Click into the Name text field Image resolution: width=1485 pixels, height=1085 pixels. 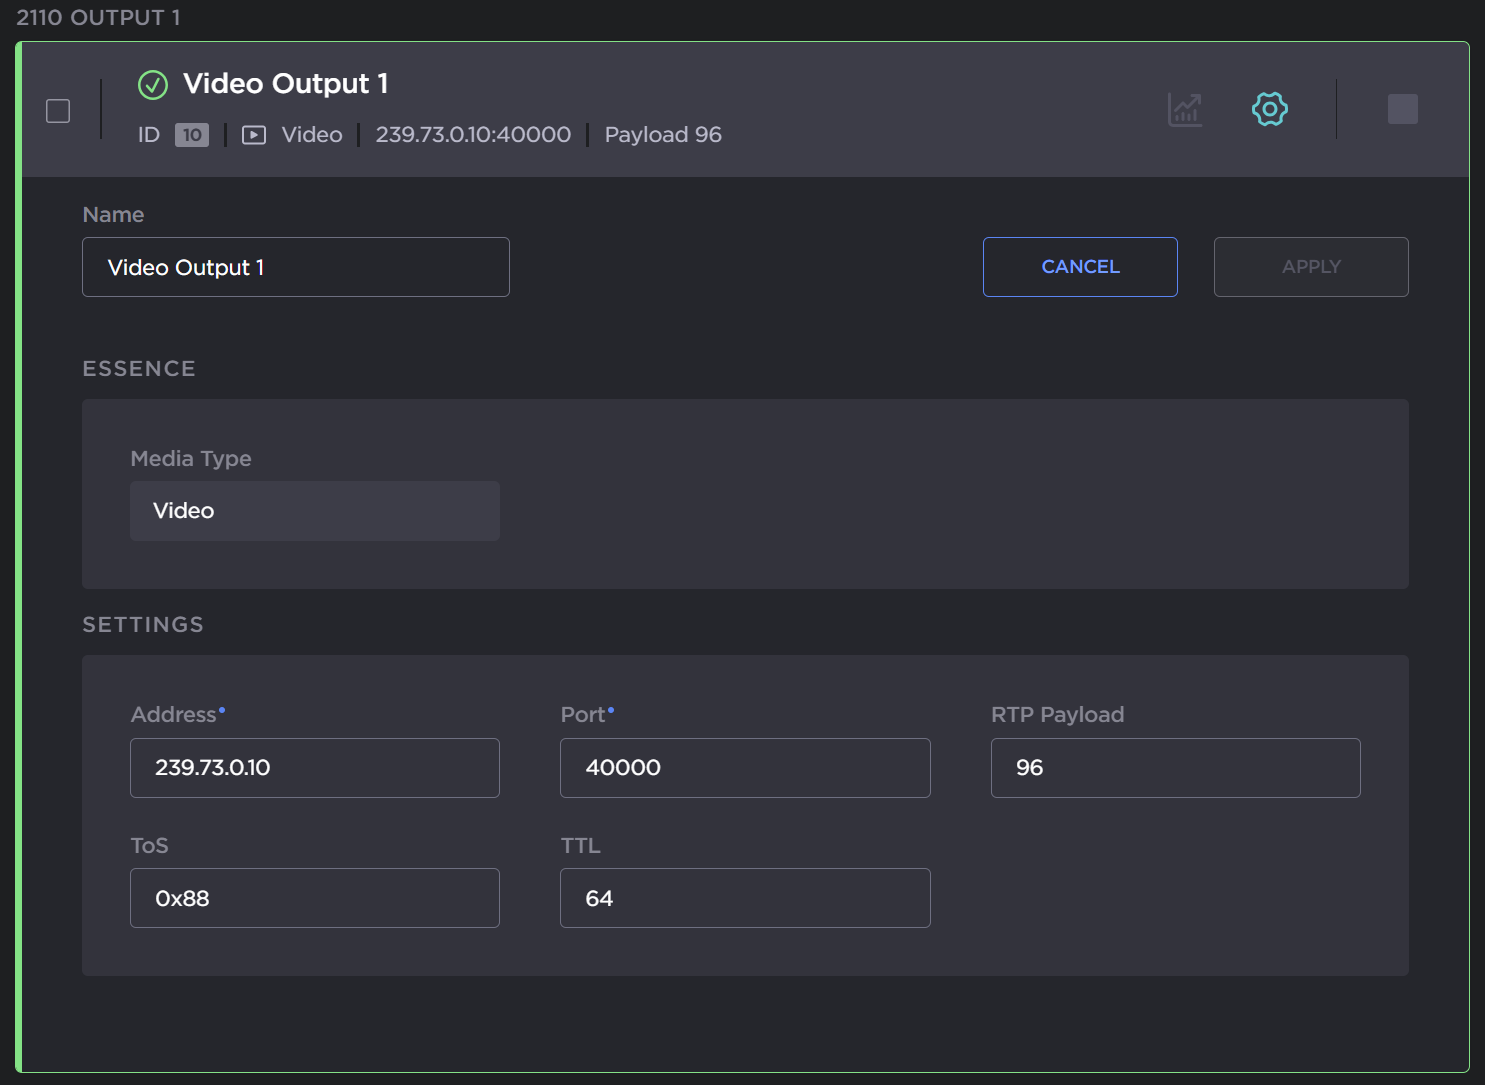point(296,267)
